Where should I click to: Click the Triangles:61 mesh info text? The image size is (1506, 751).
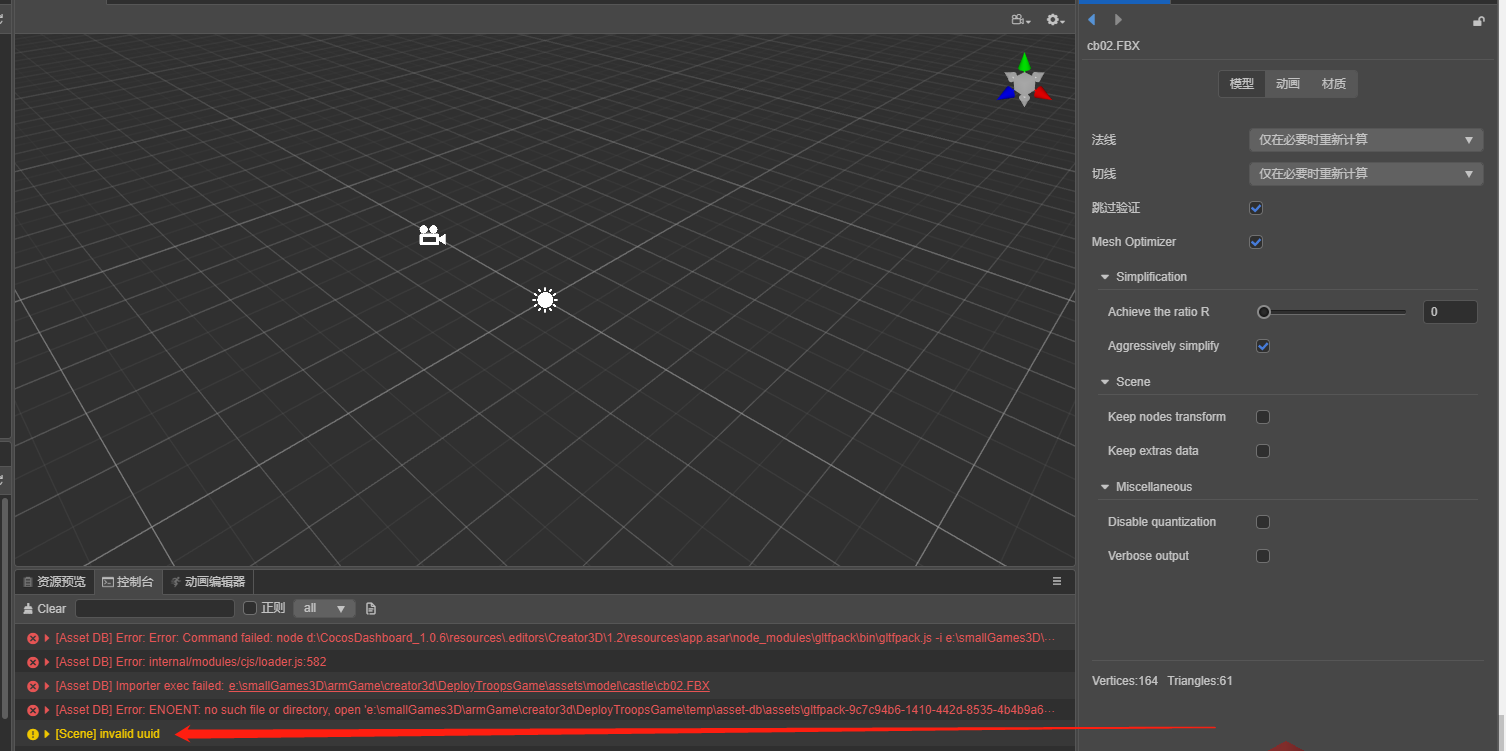click(1200, 681)
